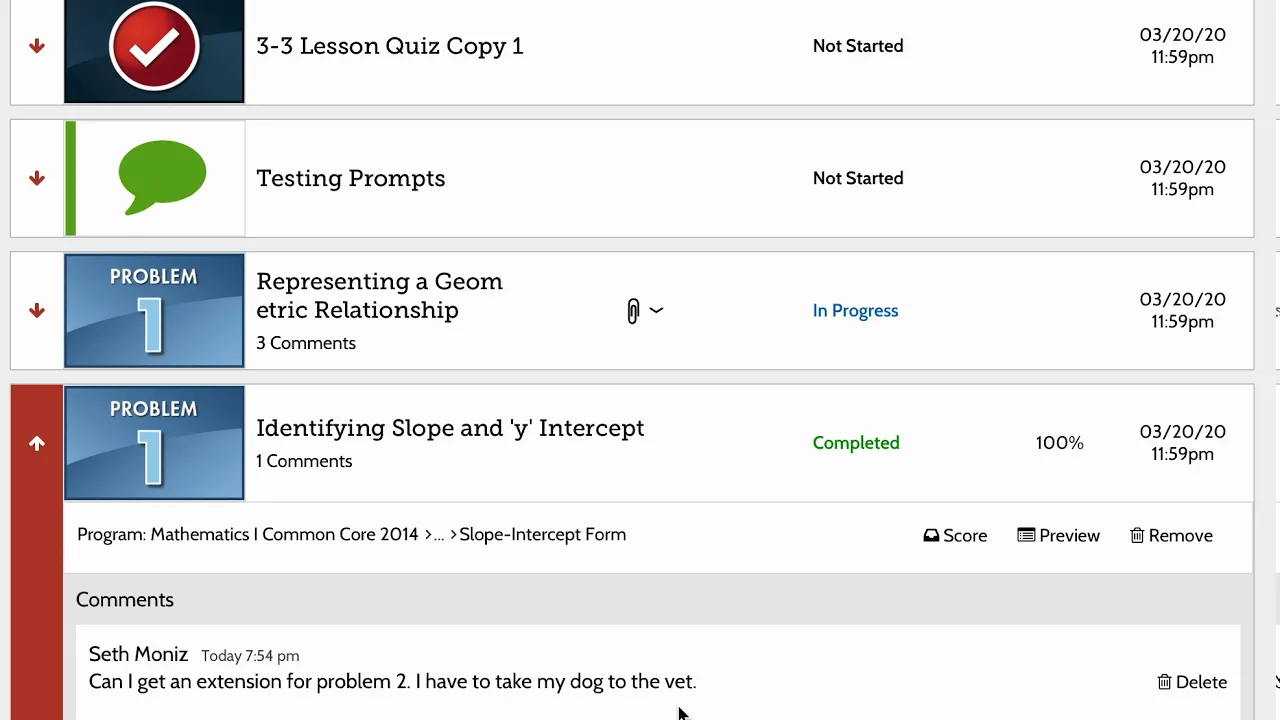Click the red checkmark quiz thumbnail
1280x720 pixels.
click(x=154, y=50)
